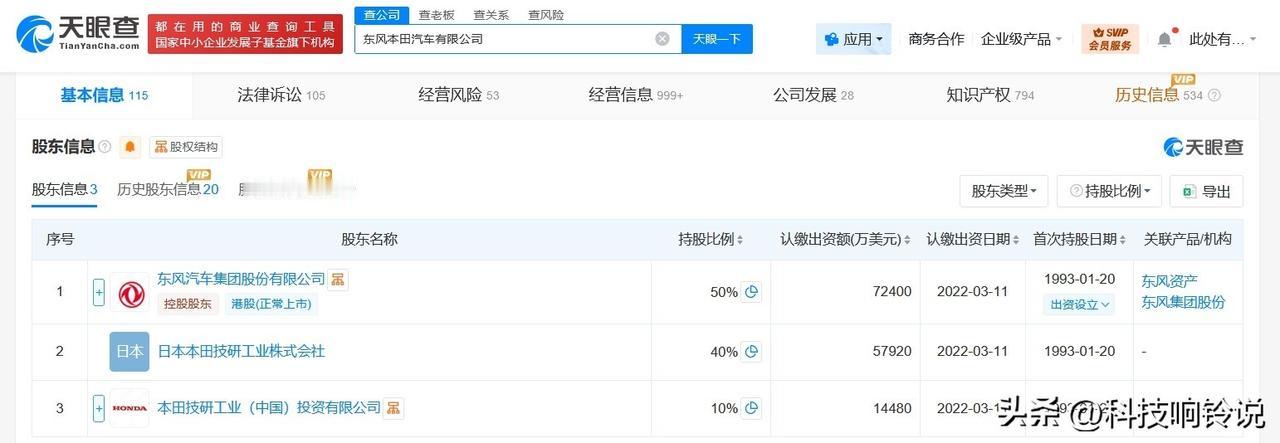This screenshot has width=1280, height=443.
Task: Select 公司发展 tab
Action: [x=813, y=95]
